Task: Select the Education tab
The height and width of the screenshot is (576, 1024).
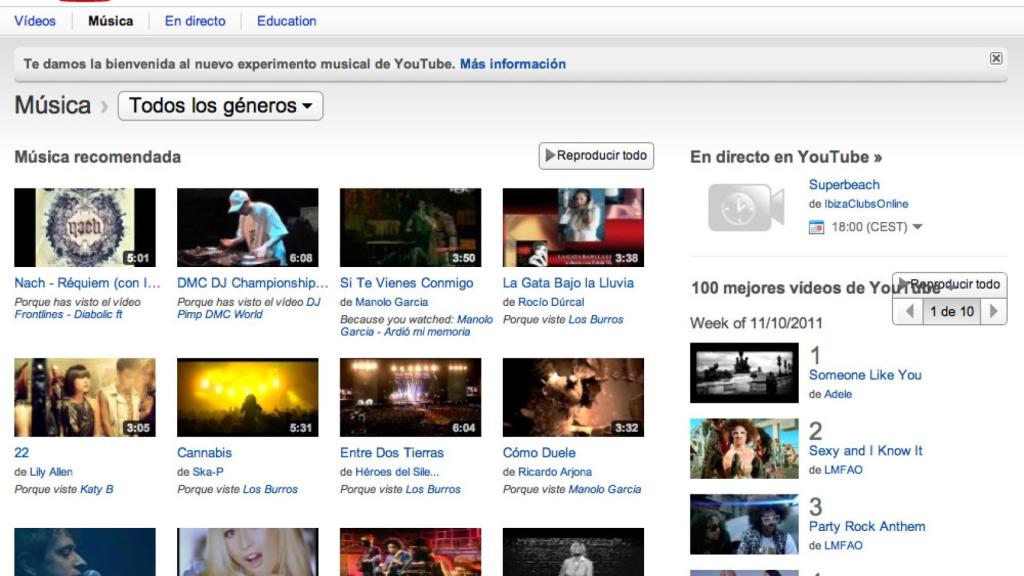Action: point(286,21)
